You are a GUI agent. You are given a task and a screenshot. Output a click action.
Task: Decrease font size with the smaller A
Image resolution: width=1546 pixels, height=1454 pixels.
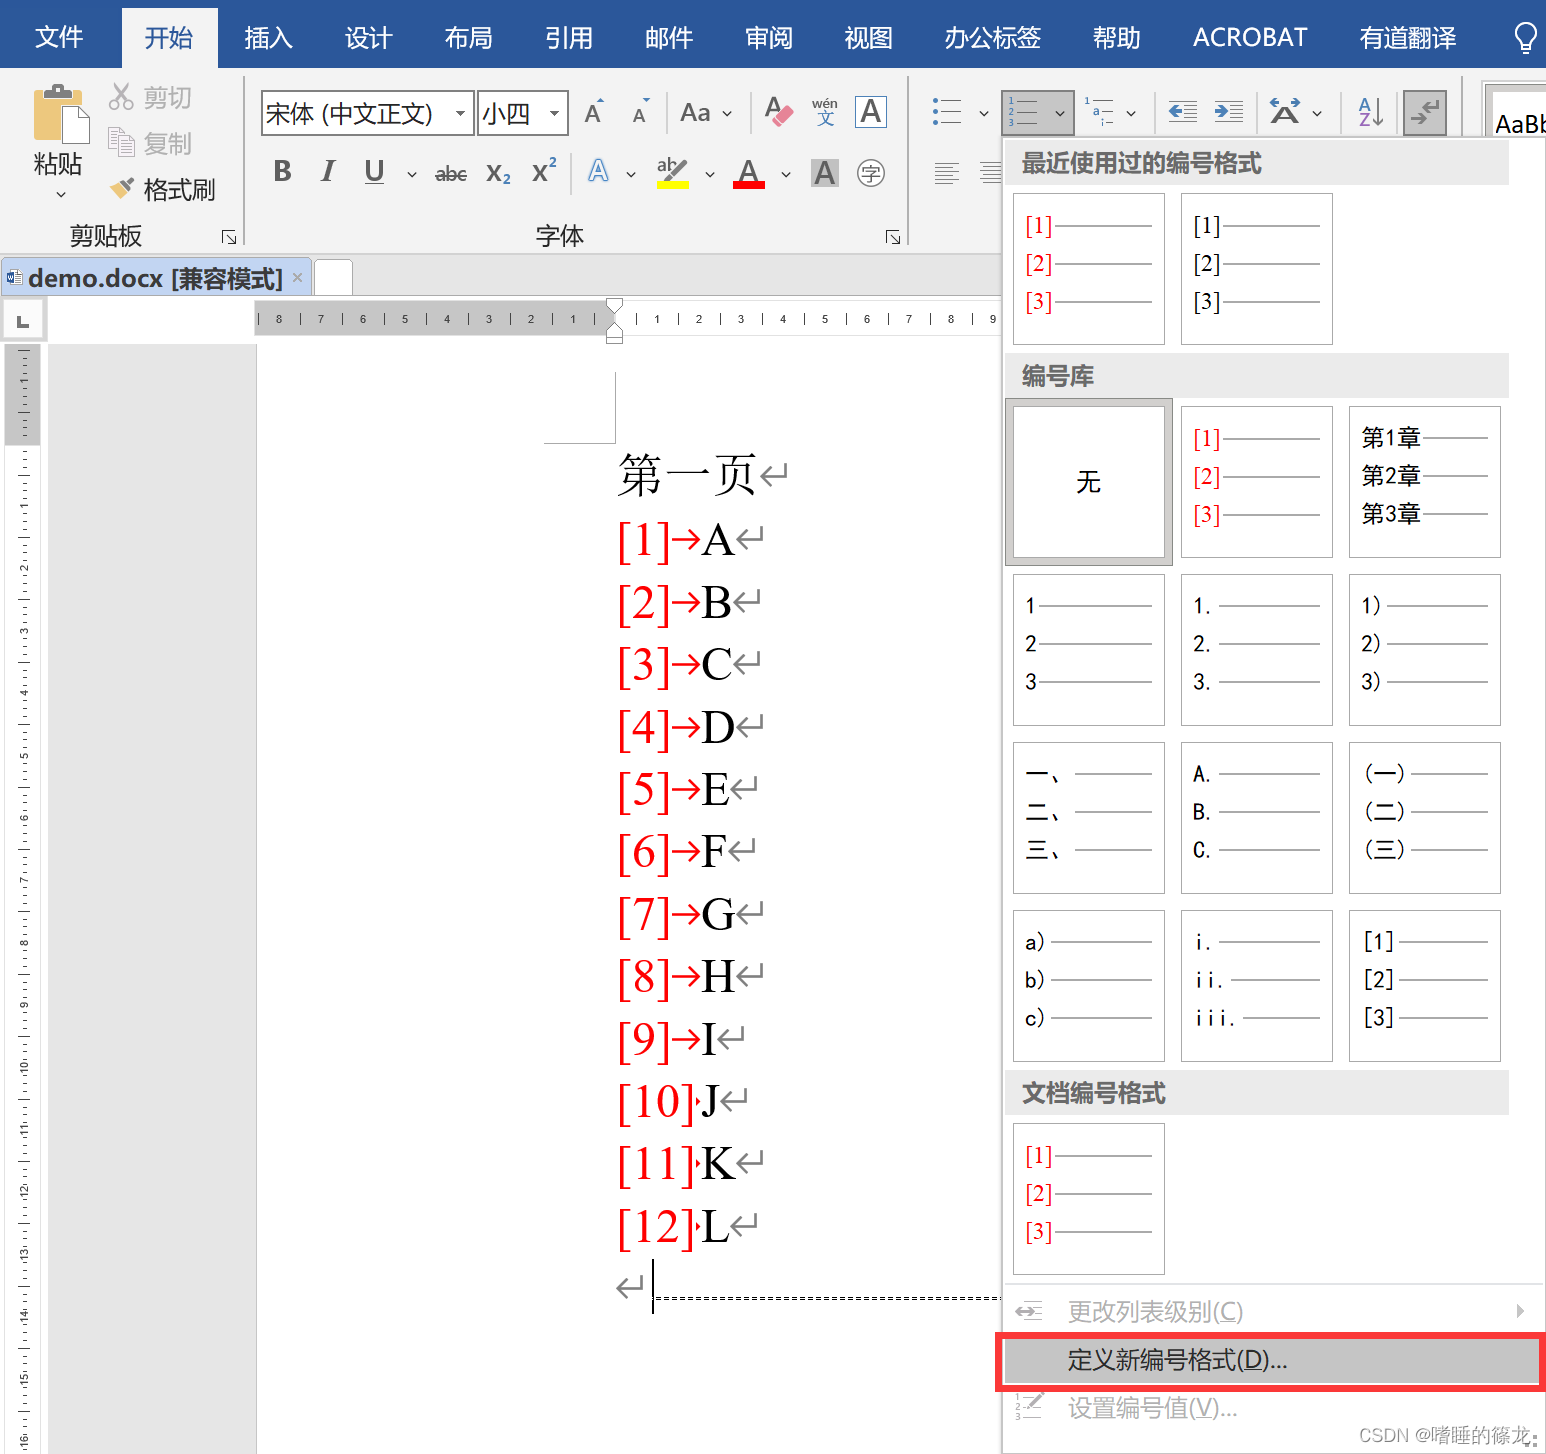point(640,112)
